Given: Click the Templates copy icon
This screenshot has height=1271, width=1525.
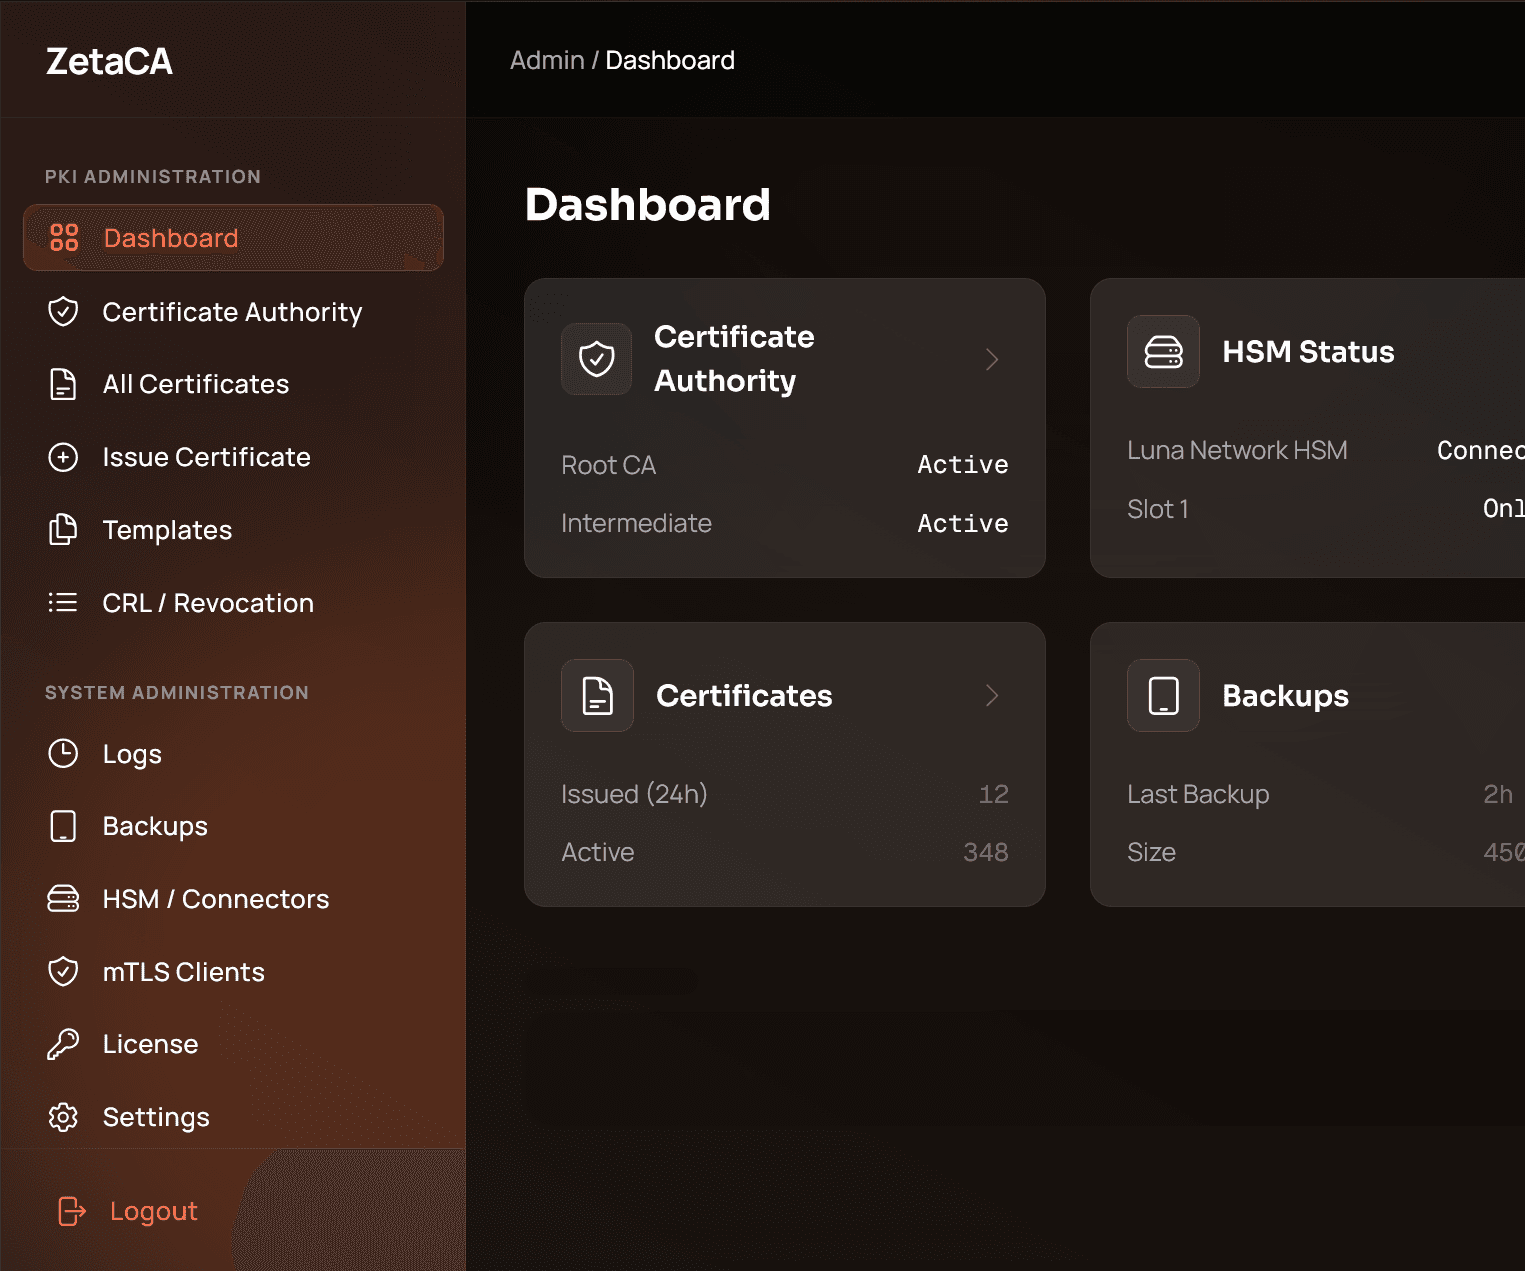Looking at the screenshot, I should (x=64, y=530).
